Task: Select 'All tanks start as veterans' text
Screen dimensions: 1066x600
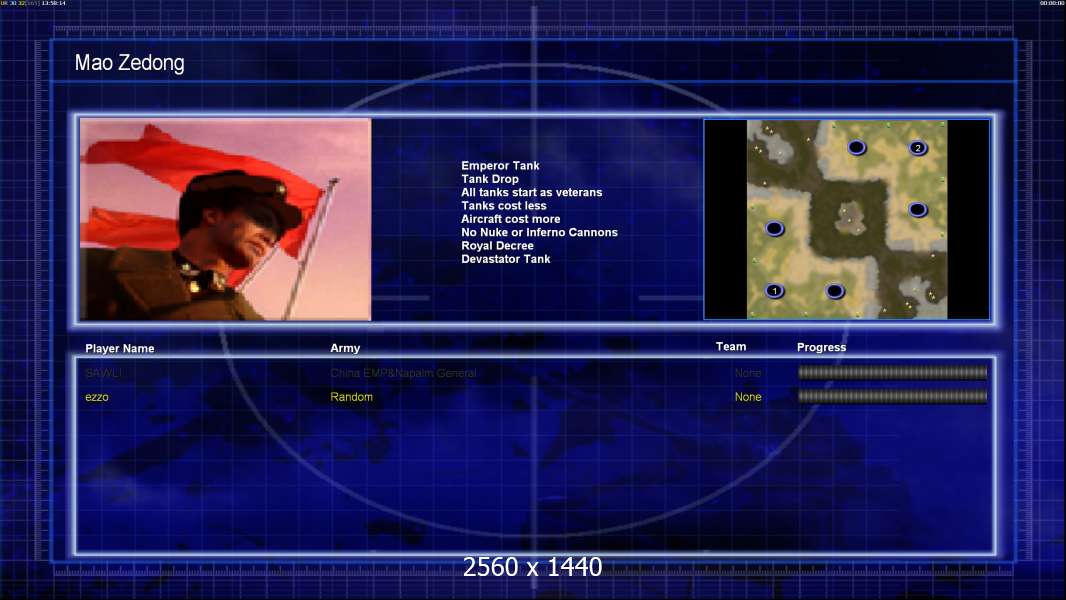Action: [x=532, y=192]
